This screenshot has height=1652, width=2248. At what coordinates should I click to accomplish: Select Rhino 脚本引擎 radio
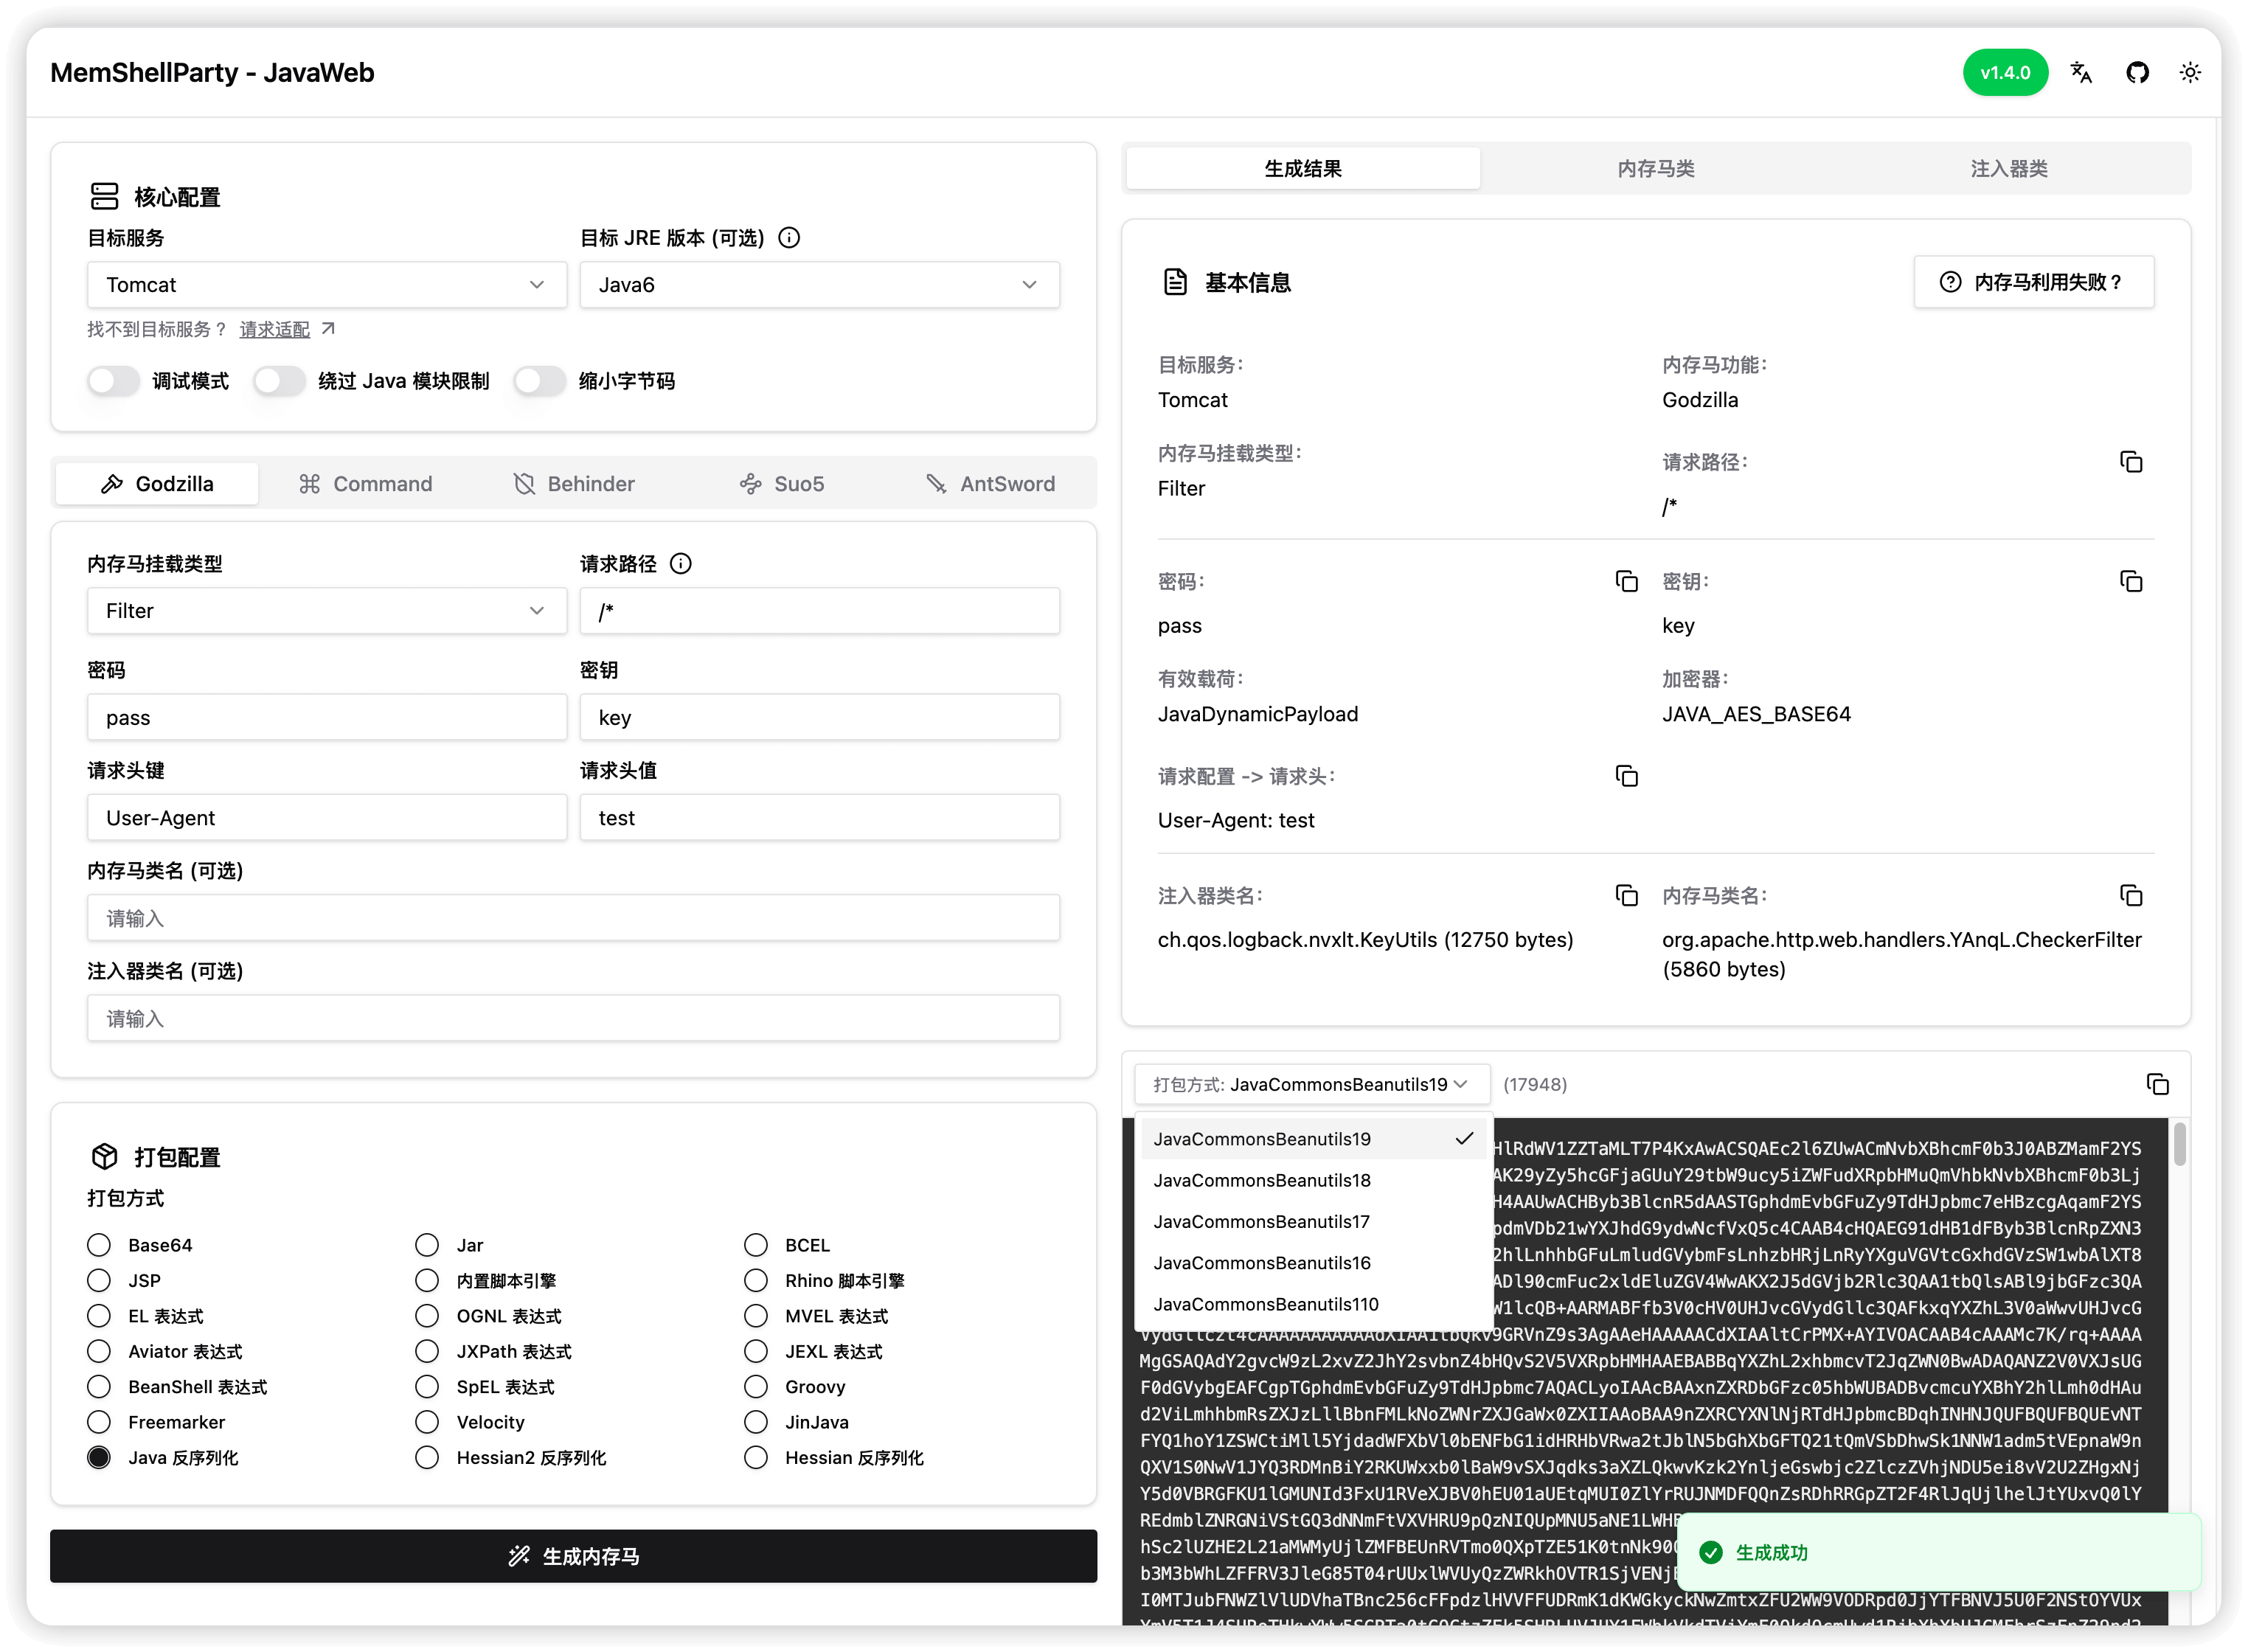pyautogui.click(x=756, y=1281)
